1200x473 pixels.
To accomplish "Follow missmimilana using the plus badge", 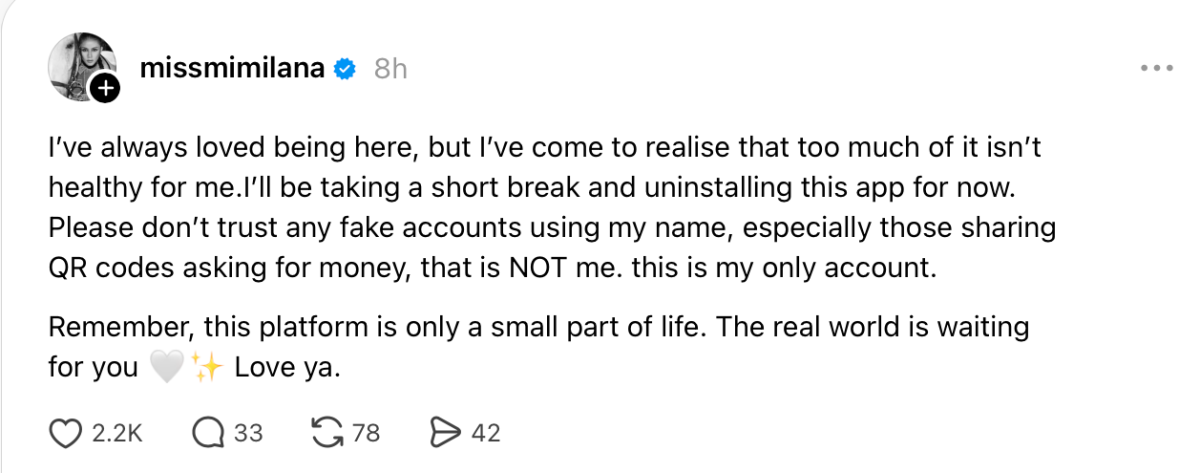I will click(x=104, y=90).
